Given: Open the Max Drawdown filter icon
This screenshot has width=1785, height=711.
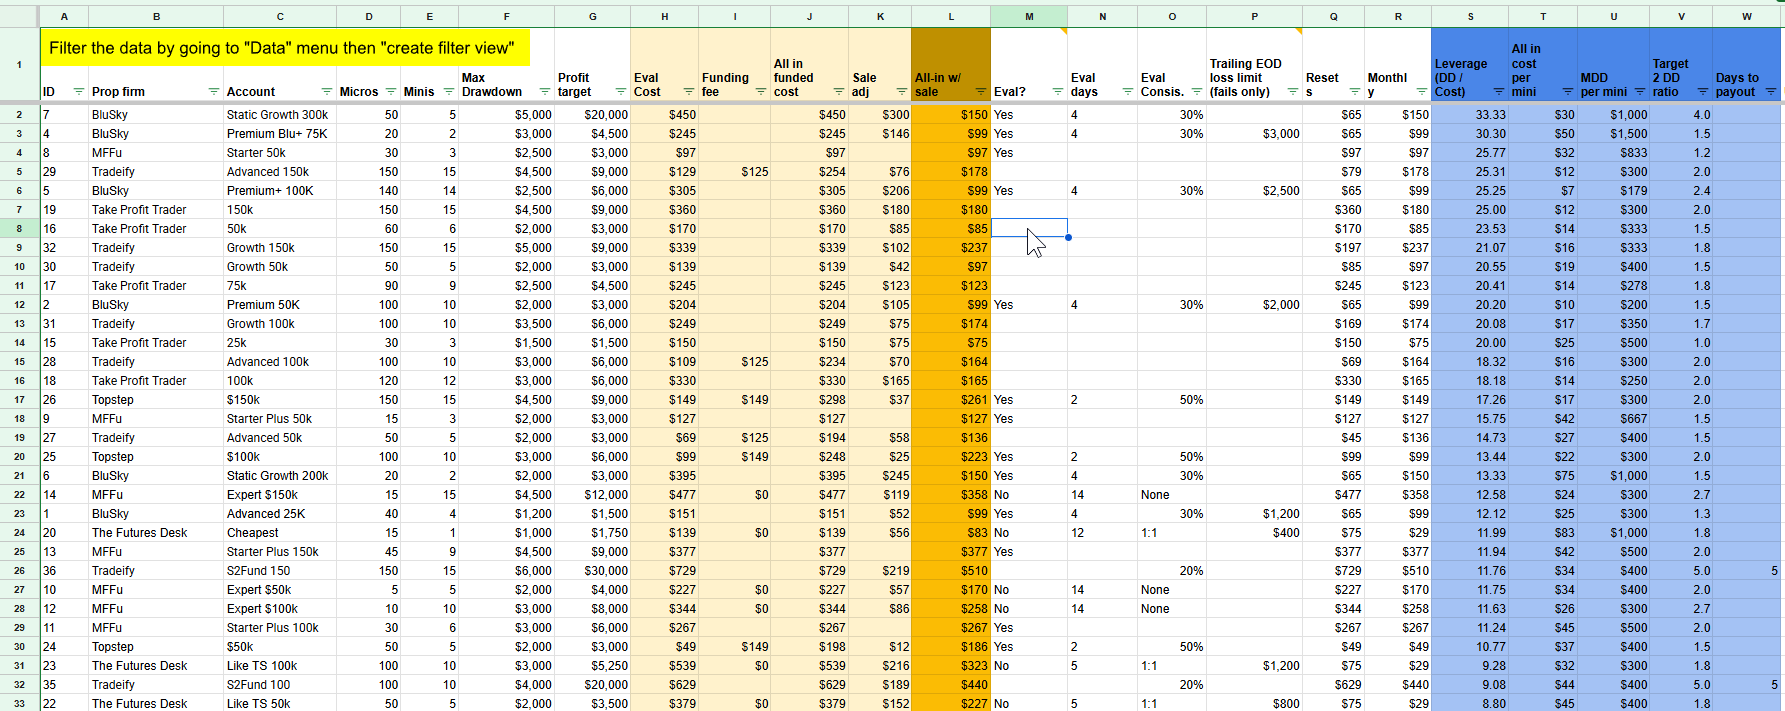Looking at the screenshot, I should (x=544, y=91).
